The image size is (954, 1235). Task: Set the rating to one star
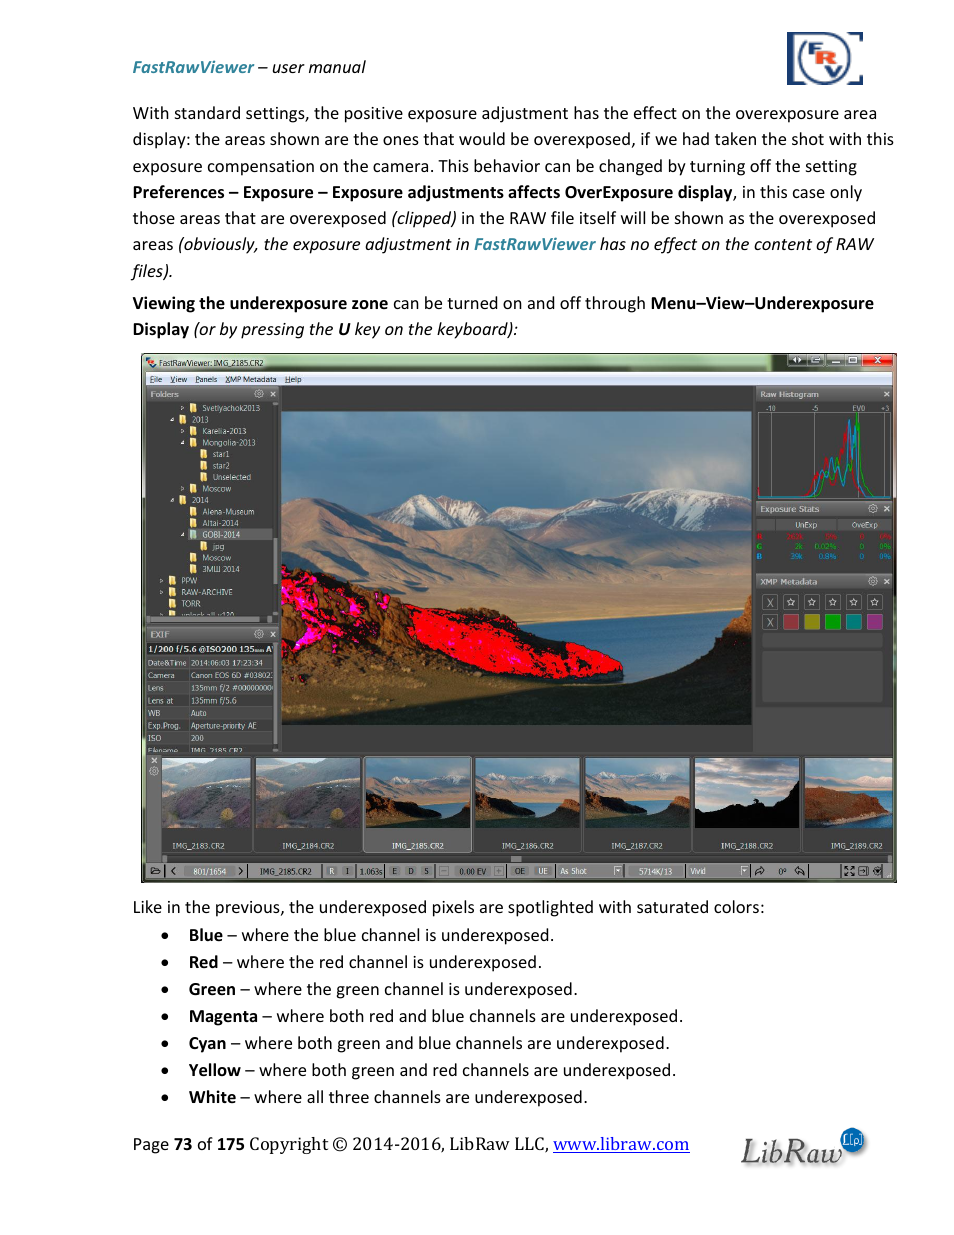point(791,602)
